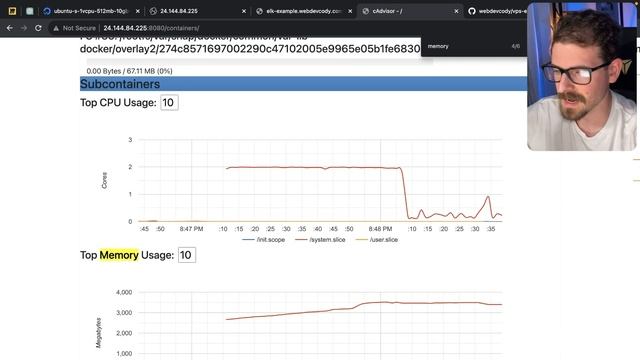Go back to the previous page
640x360 pixels.
click(x=10, y=28)
